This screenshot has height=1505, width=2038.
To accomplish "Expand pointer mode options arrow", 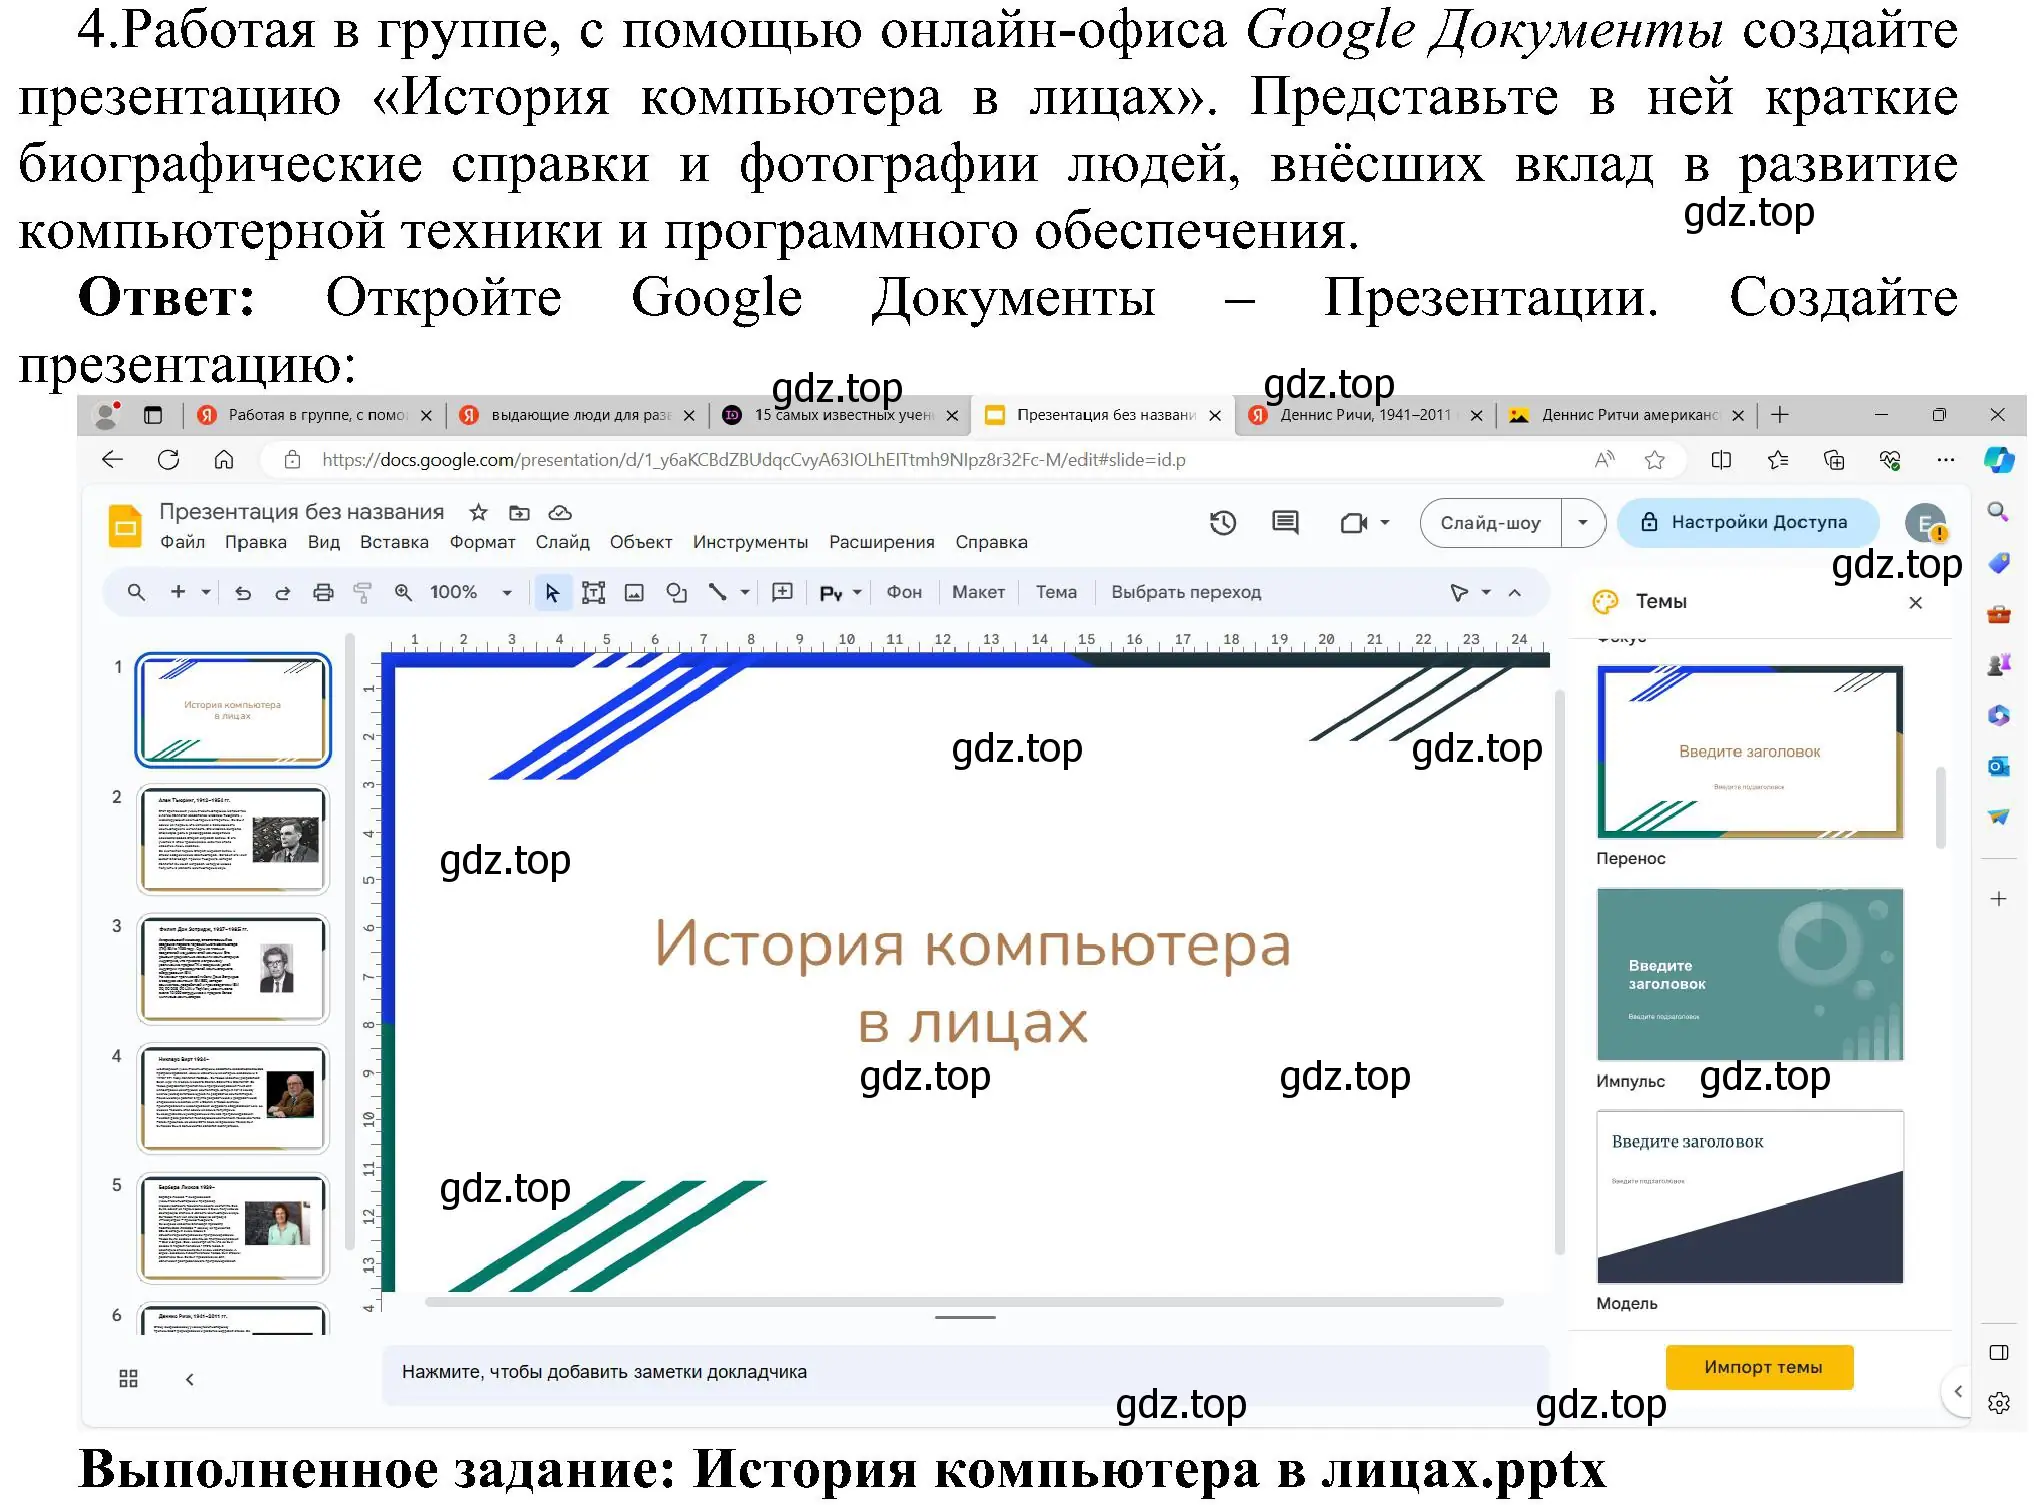I will 1486,593.
